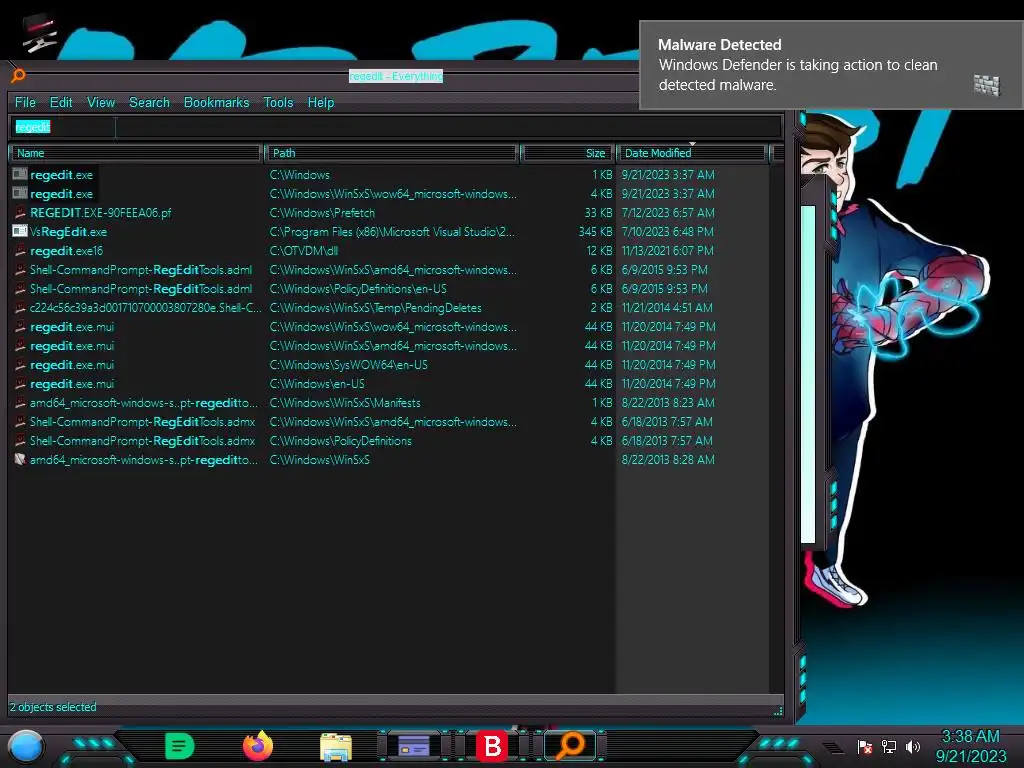Open File Explorer from the taskbar
The height and width of the screenshot is (768, 1024).
pos(336,746)
